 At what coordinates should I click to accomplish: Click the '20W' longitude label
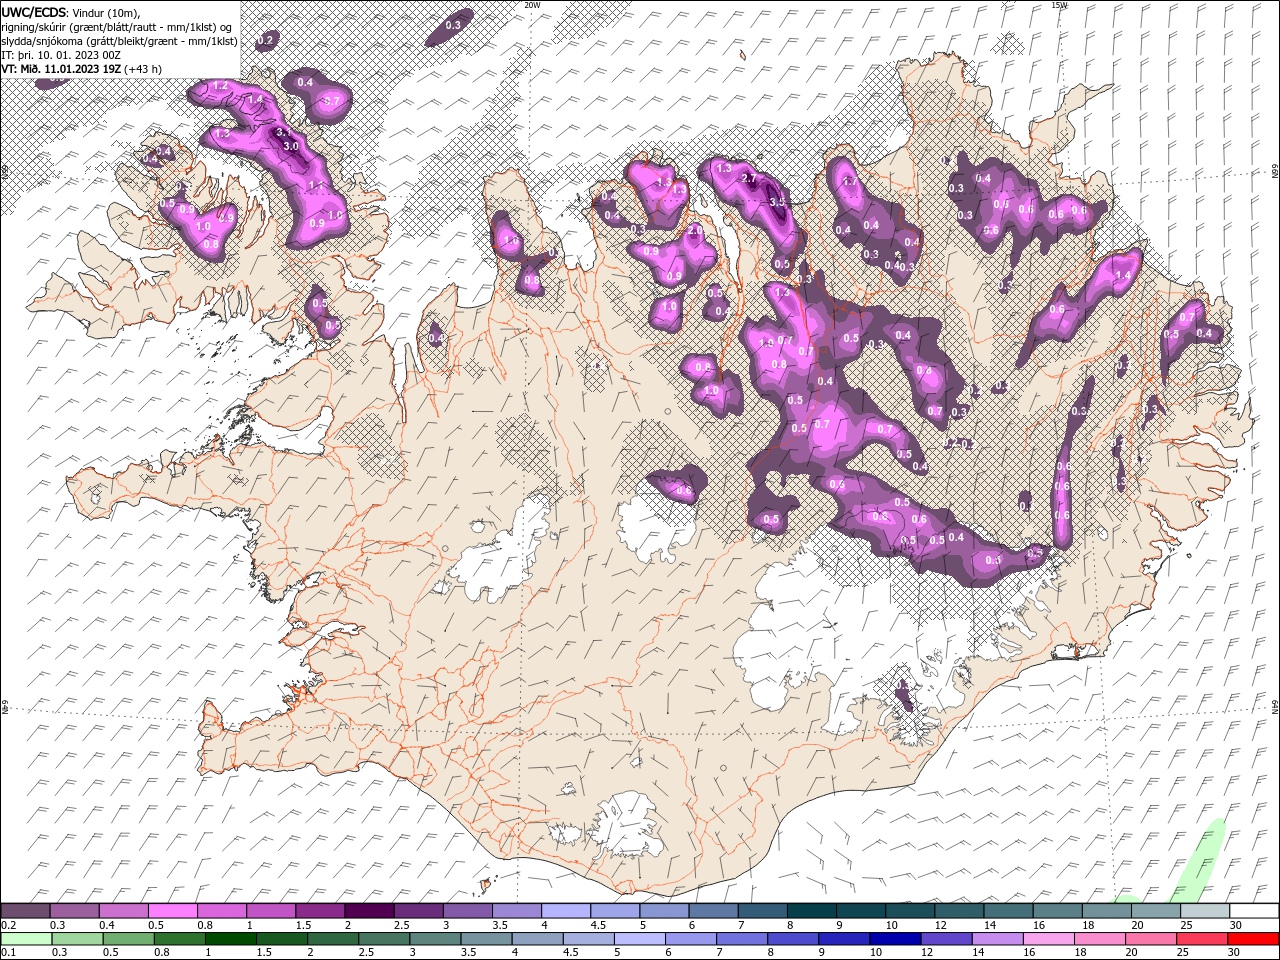pos(532,5)
